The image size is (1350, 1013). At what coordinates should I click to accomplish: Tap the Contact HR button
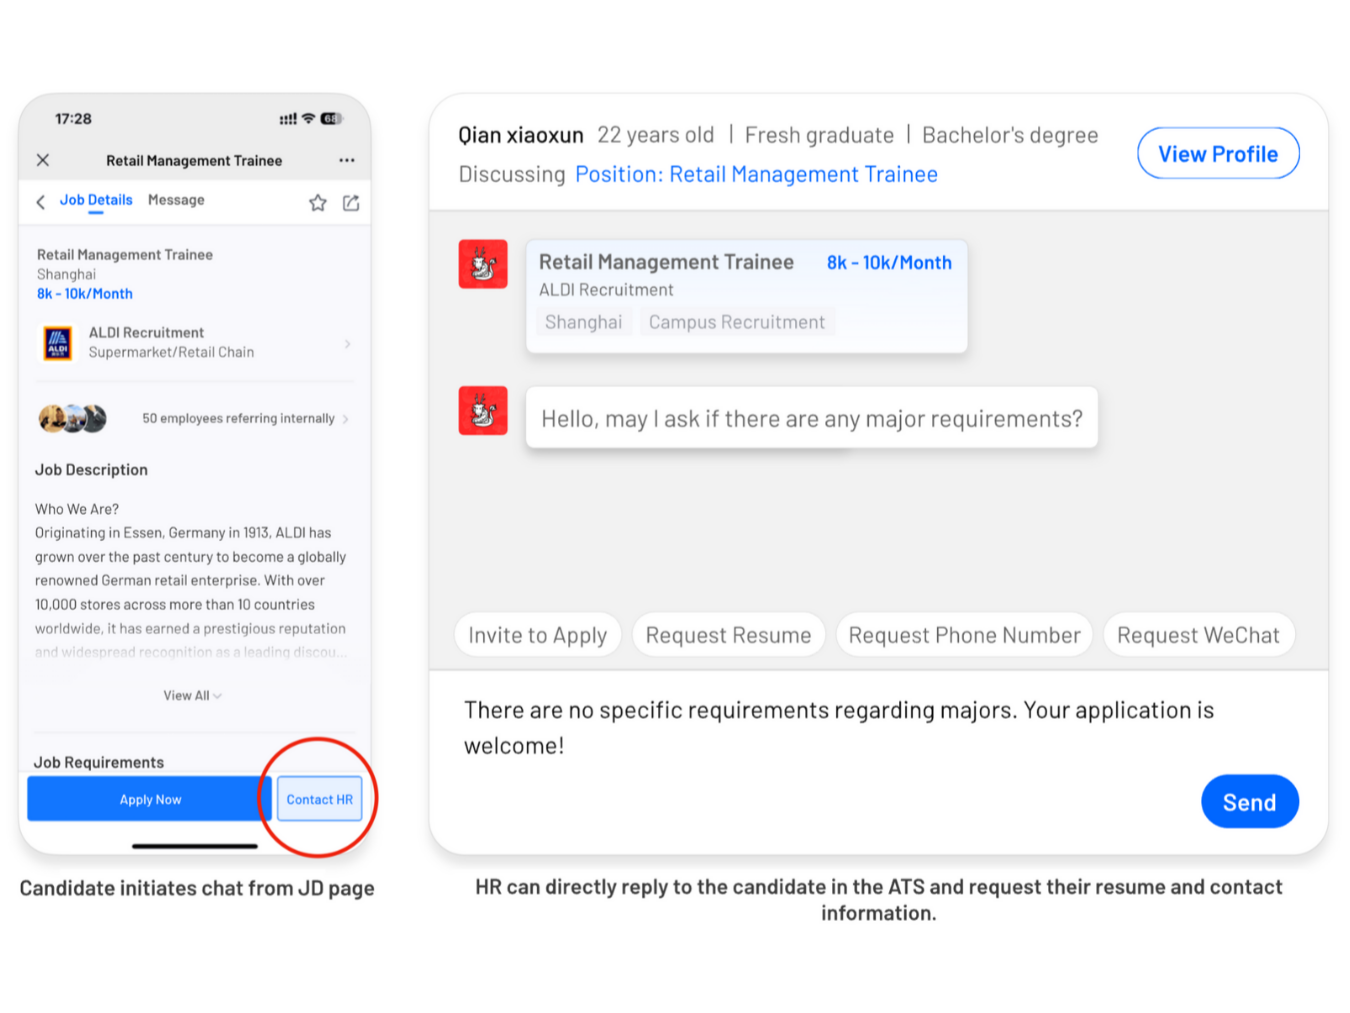[x=319, y=799]
